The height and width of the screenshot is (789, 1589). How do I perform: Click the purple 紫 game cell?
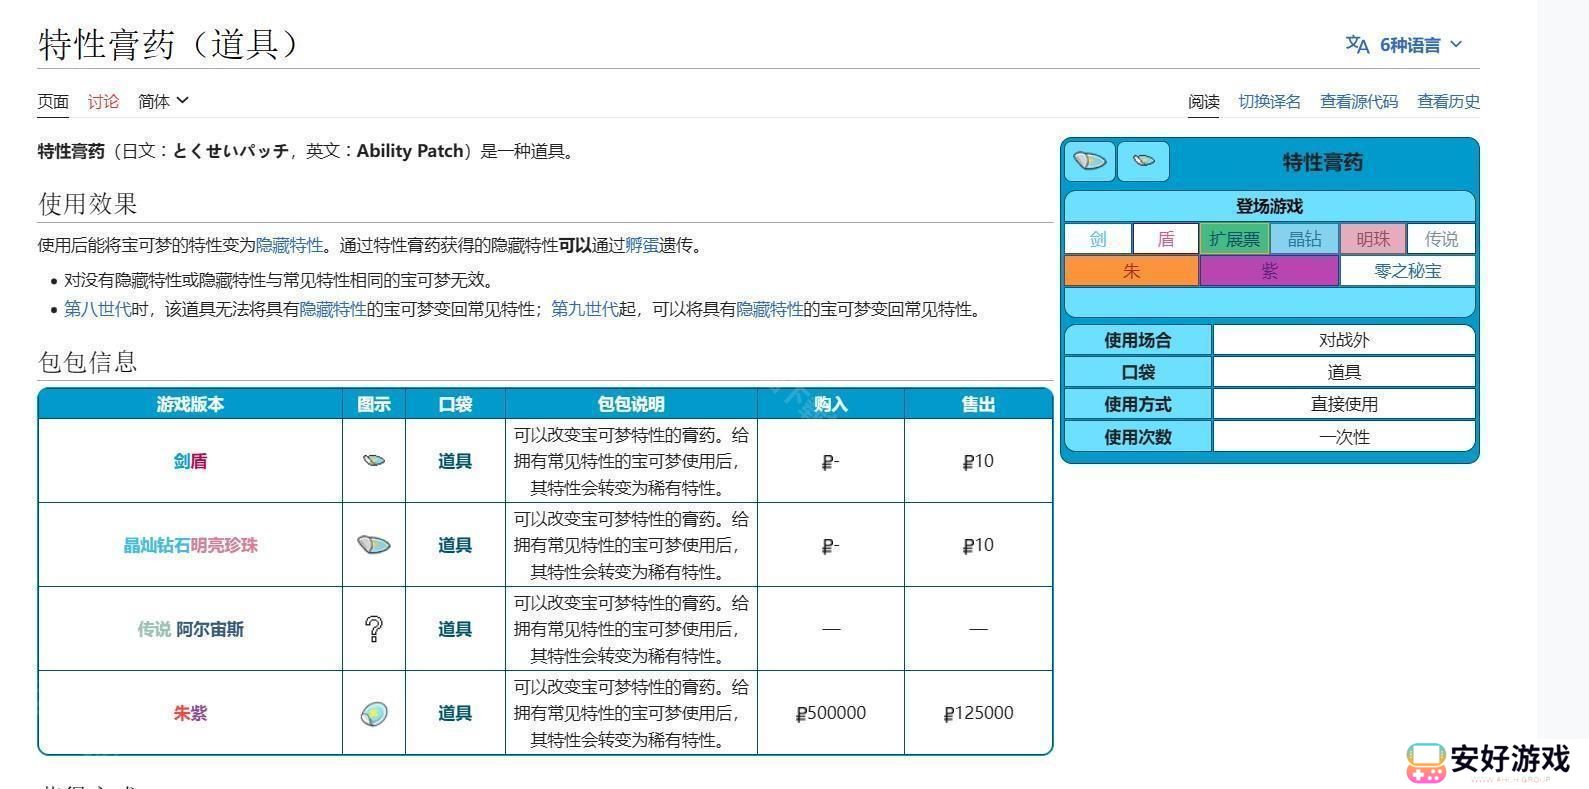(1268, 271)
